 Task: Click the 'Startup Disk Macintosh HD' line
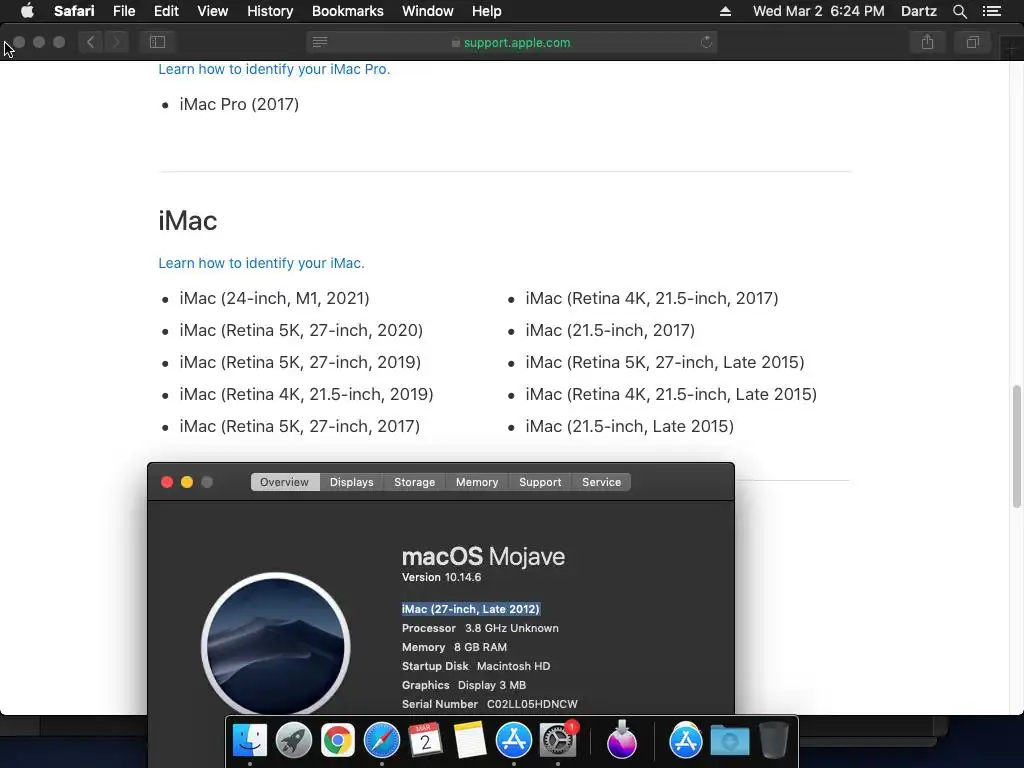[476, 666]
